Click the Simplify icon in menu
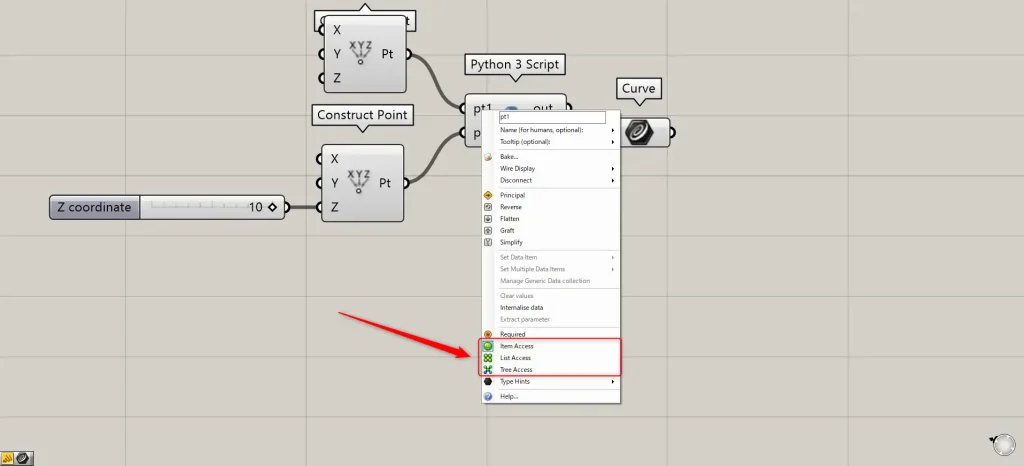 (488, 242)
